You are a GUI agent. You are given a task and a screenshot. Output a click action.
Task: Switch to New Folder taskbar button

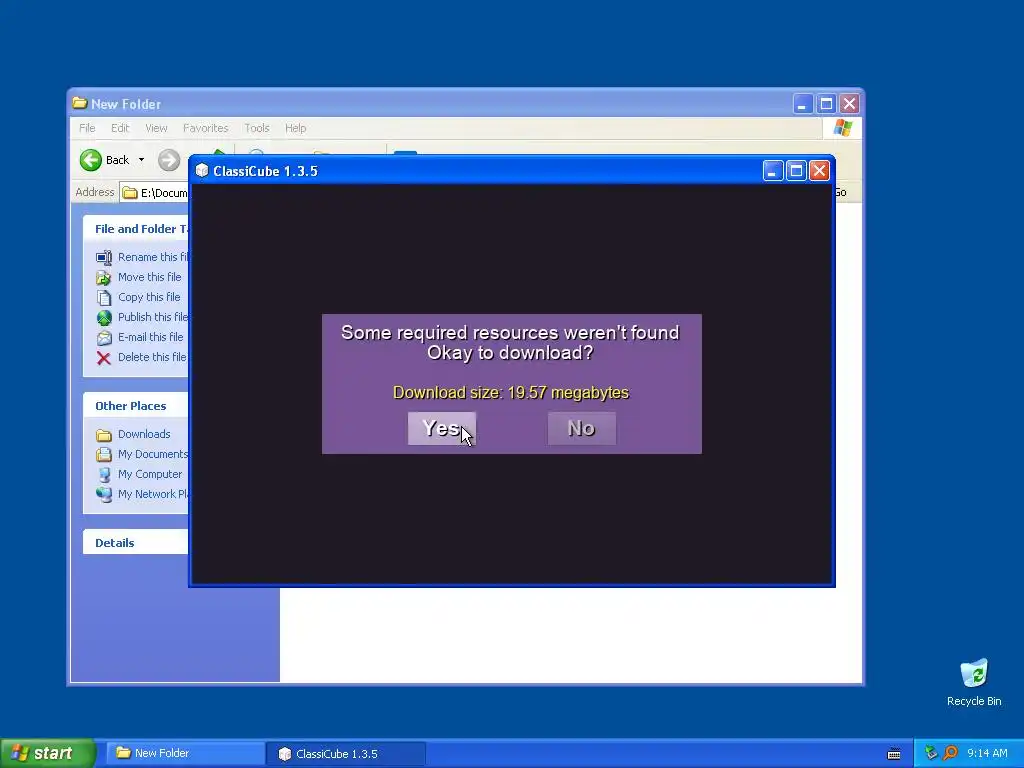[185, 754]
